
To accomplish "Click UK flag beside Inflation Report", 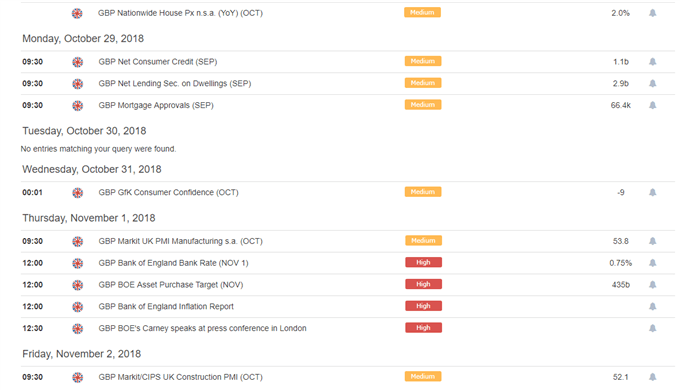I will [x=78, y=307].
